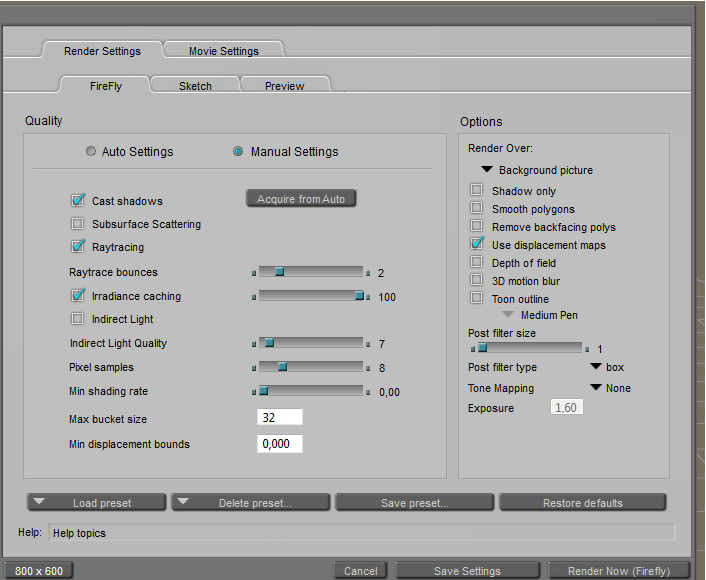This screenshot has width=706, height=580.
Task: Click the Irradiance caching slider handle
Action: (359, 295)
